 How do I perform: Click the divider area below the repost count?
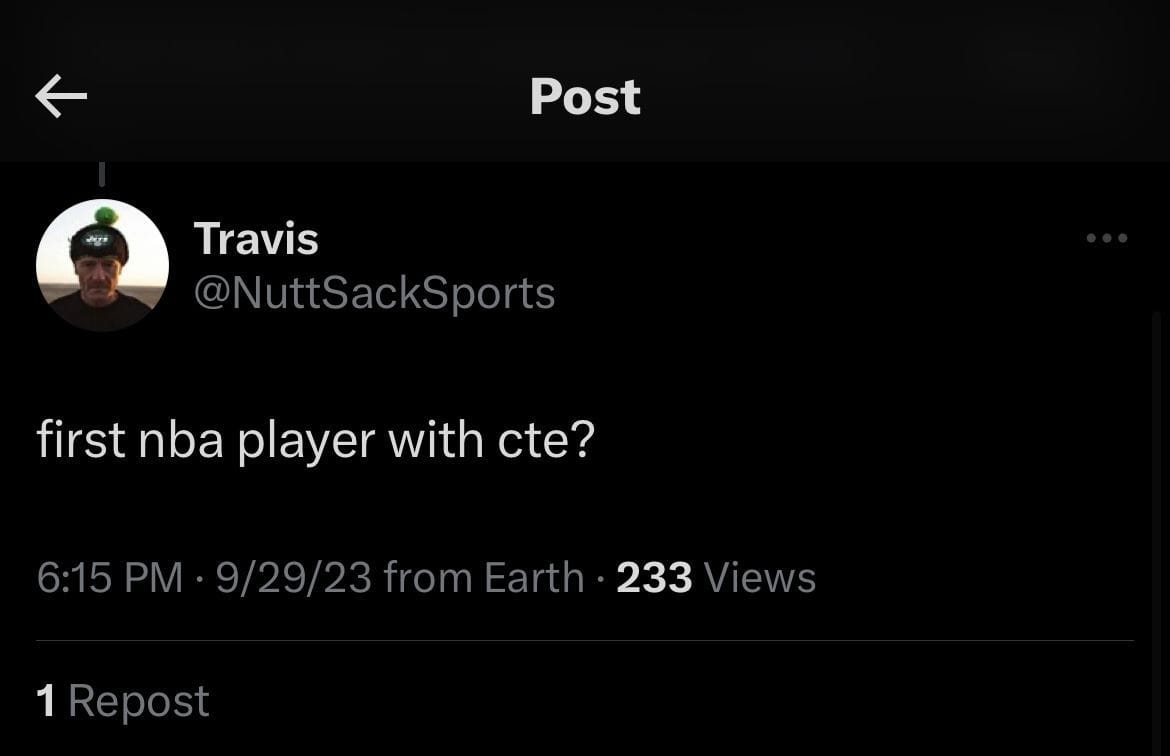pyautogui.click(x=585, y=634)
